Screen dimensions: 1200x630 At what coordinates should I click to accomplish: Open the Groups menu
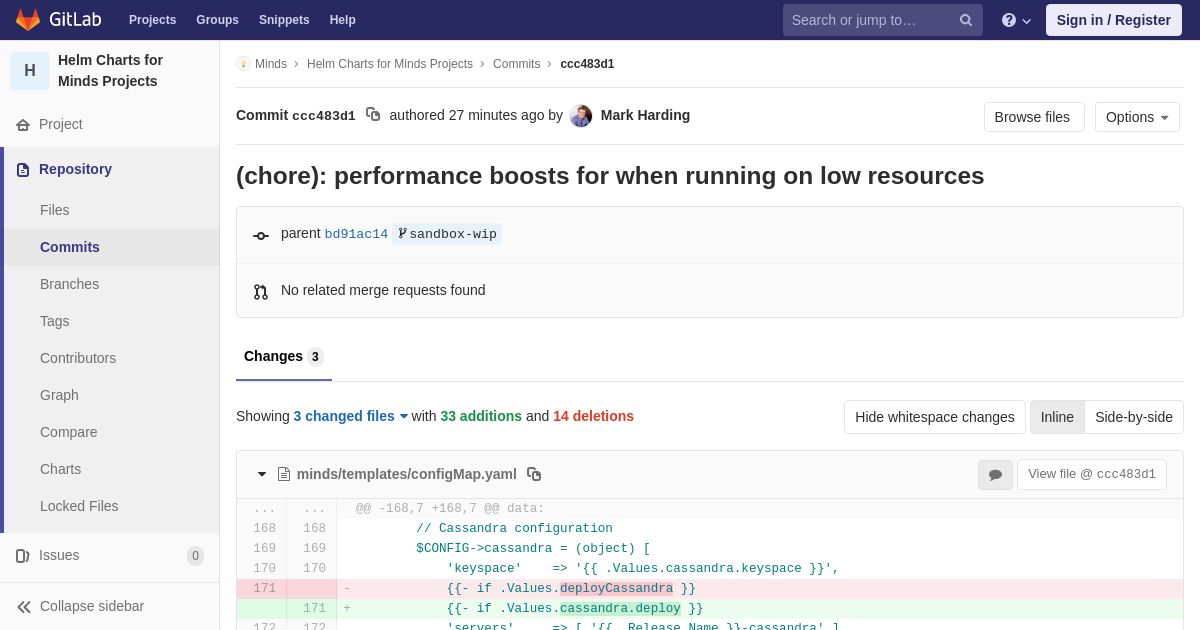coord(217,20)
